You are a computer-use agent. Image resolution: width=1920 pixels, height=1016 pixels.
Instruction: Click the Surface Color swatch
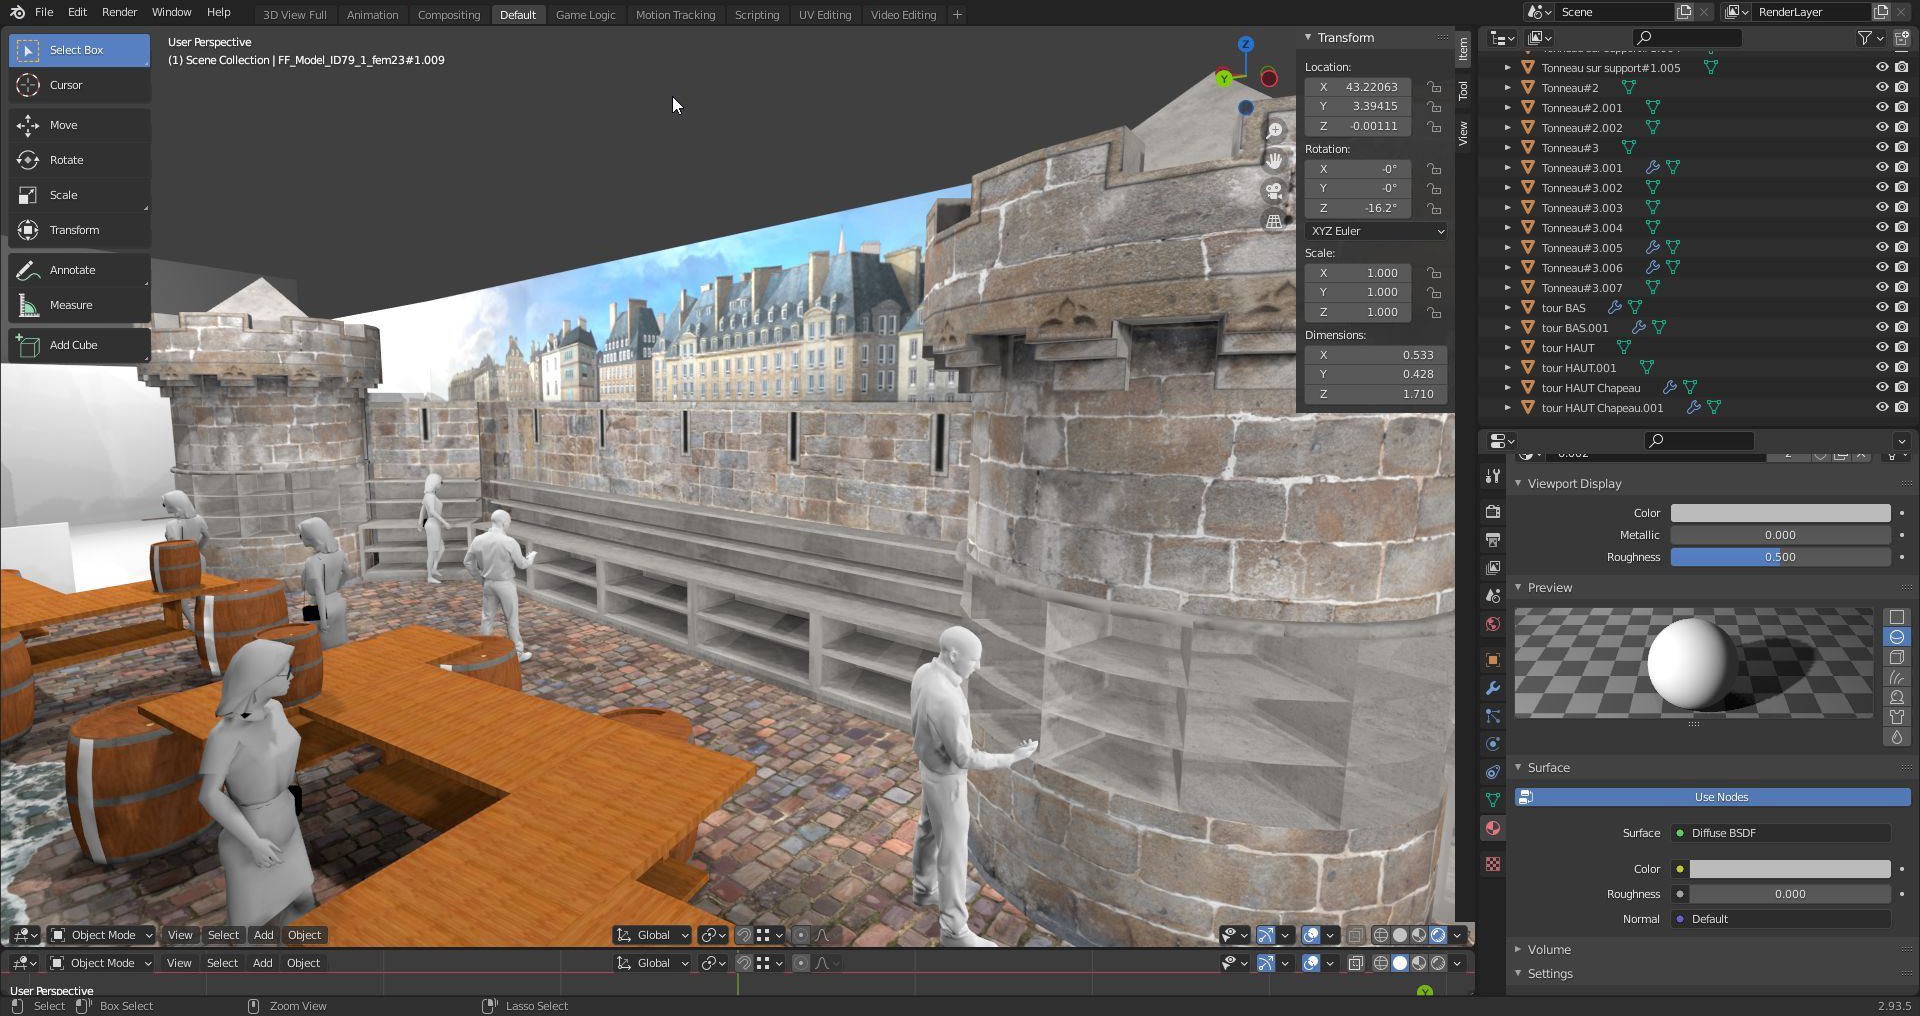tap(1790, 869)
